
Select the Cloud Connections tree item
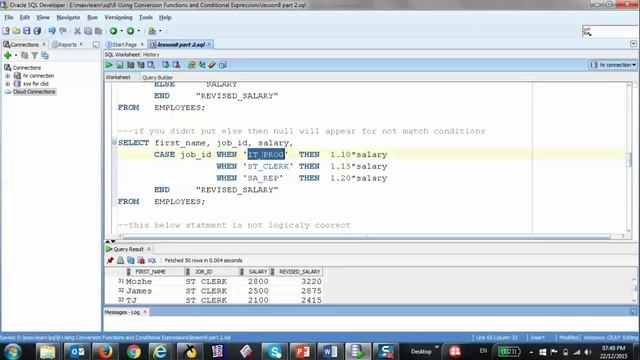pyautogui.click(x=34, y=92)
